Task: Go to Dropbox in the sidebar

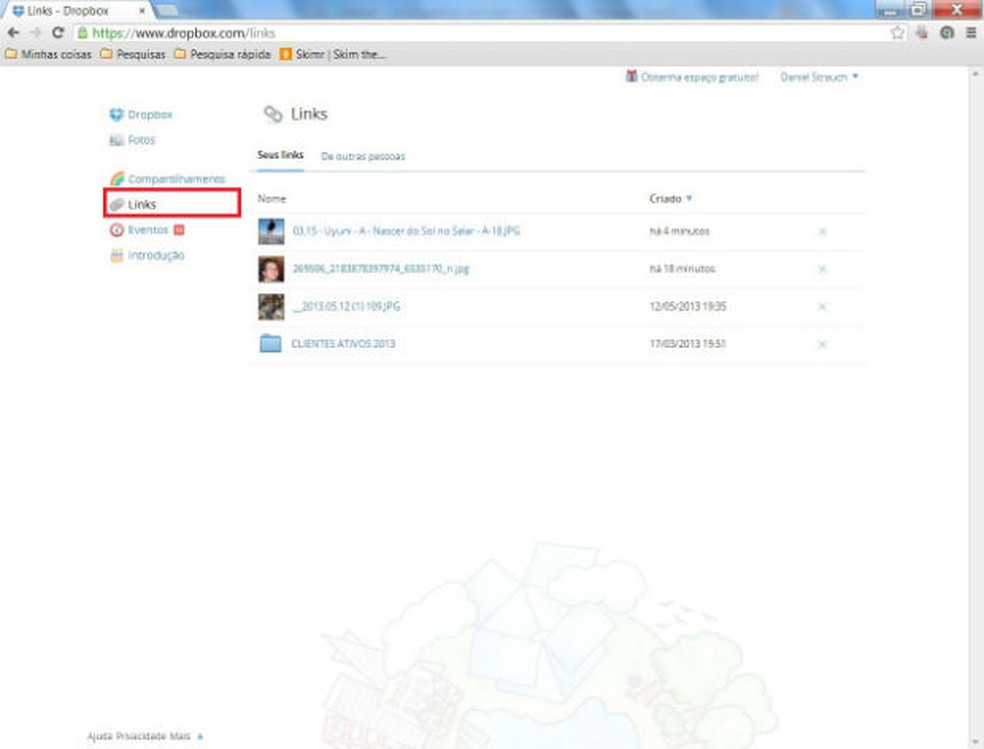Action: tap(149, 114)
